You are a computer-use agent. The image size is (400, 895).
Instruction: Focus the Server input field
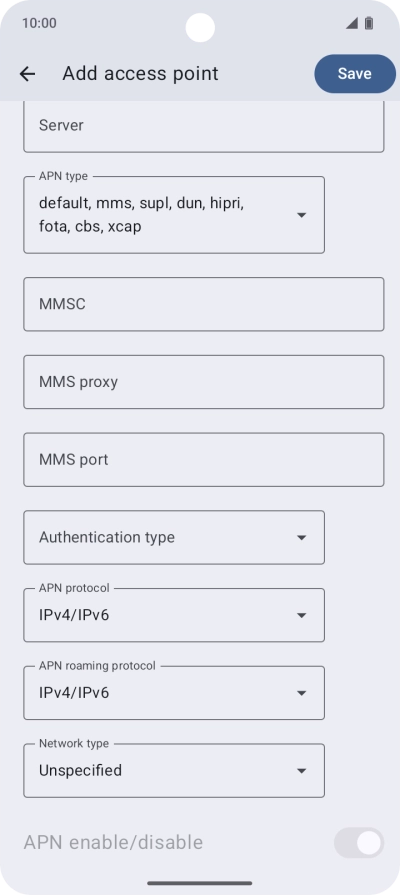click(204, 127)
